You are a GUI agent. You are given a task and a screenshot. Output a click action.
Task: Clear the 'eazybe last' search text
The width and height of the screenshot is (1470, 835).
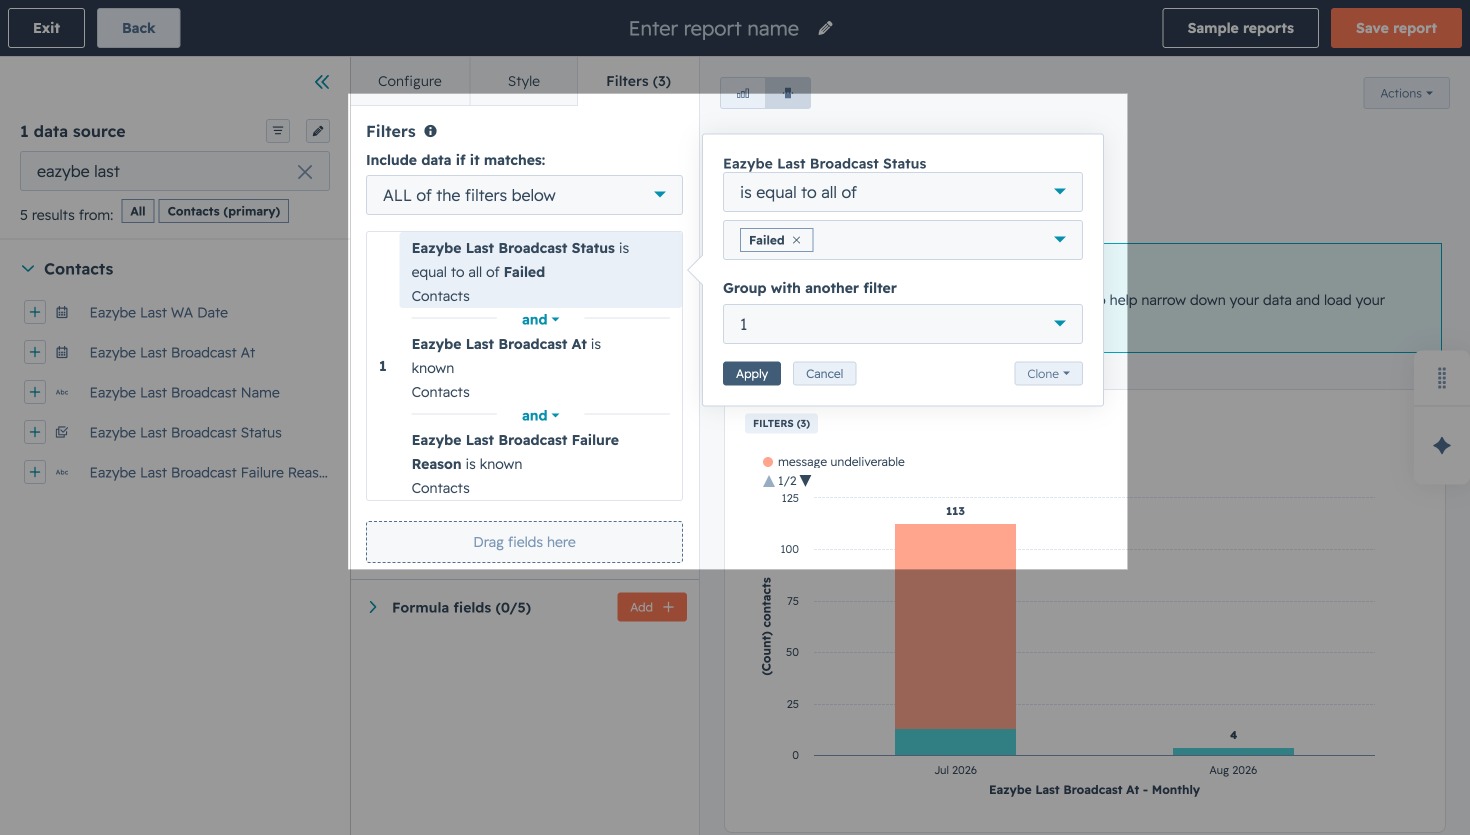pyautogui.click(x=305, y=172)
